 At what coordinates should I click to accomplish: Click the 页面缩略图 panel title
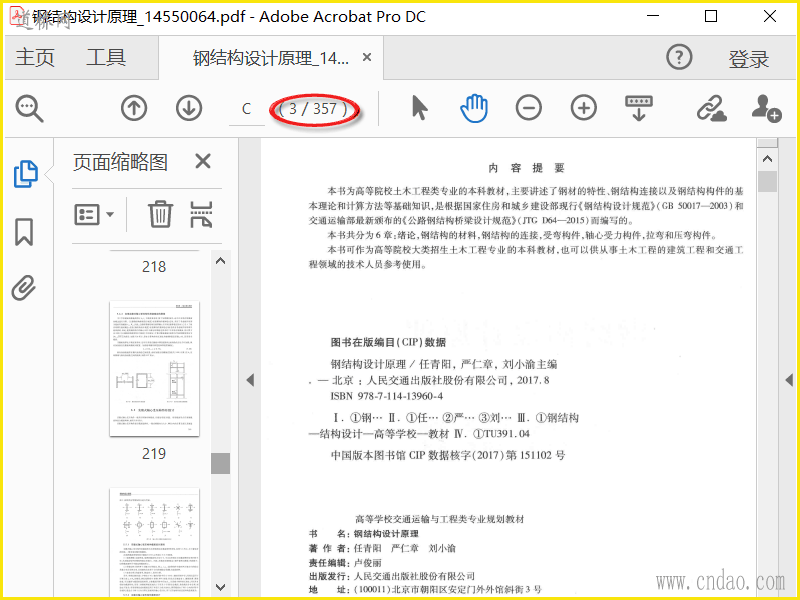click(x=120, y=162)
